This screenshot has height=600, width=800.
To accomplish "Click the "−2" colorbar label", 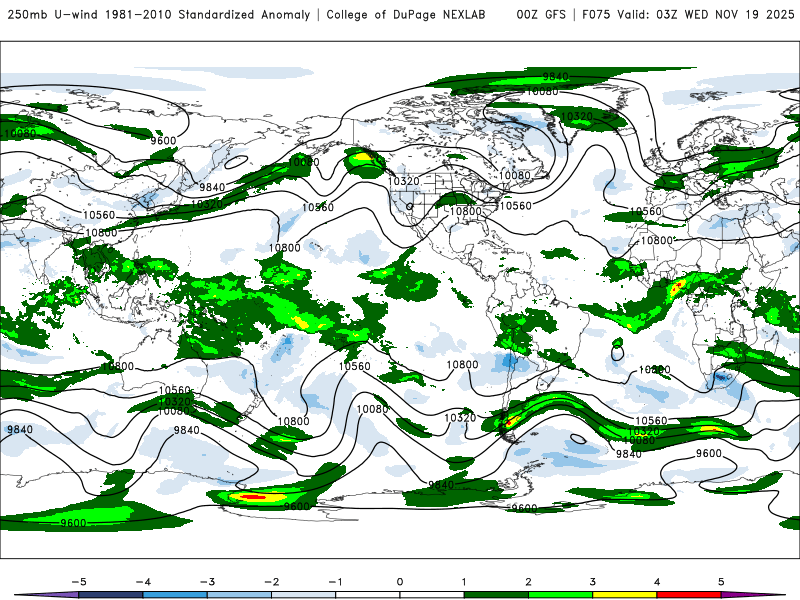I will 271,582.
